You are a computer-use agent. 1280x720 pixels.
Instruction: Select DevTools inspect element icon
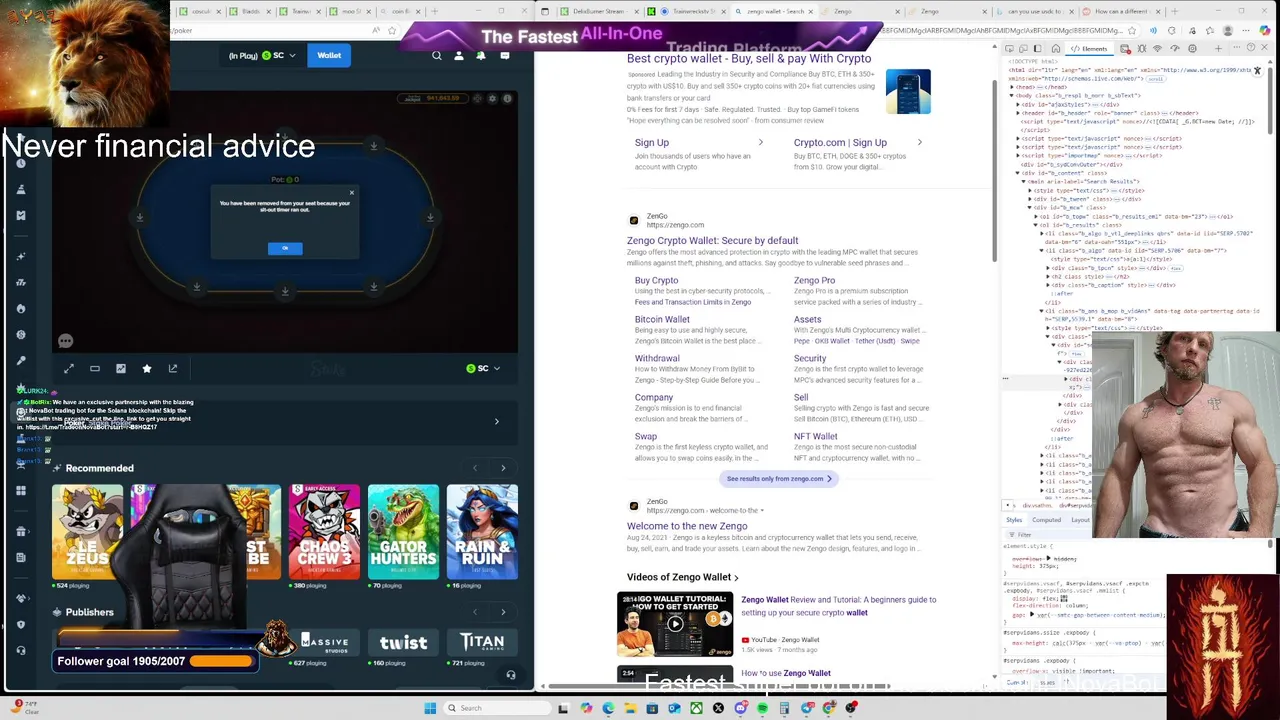[1009, 48]
